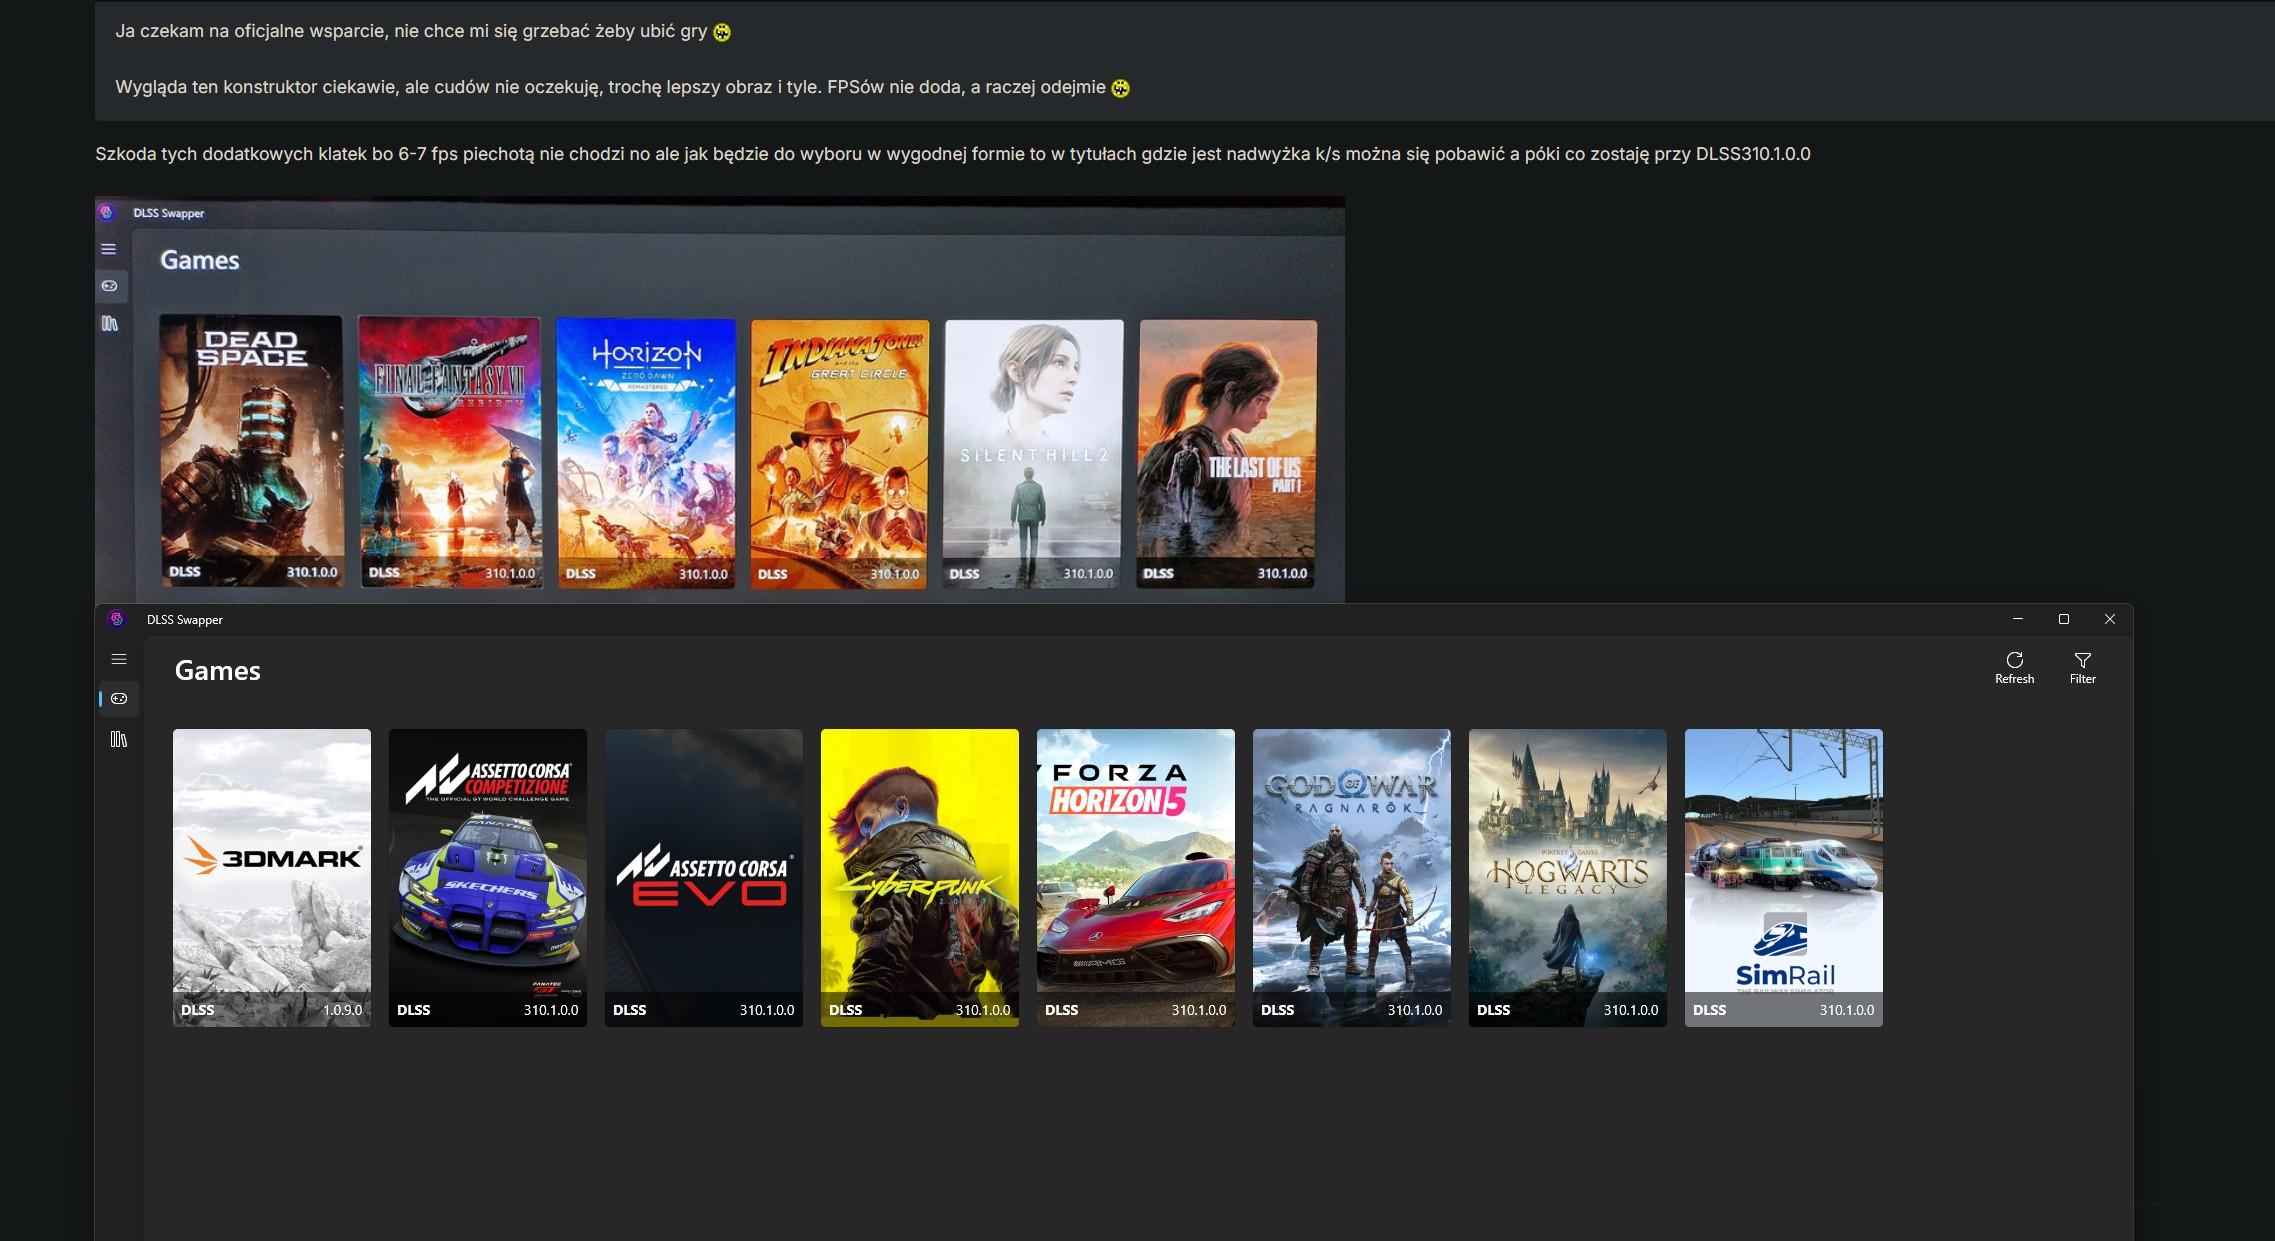This screenshot has height=1241, width=2275.
Task: Click the Refresh icon in the Games header
Action: click(2014, 661)
